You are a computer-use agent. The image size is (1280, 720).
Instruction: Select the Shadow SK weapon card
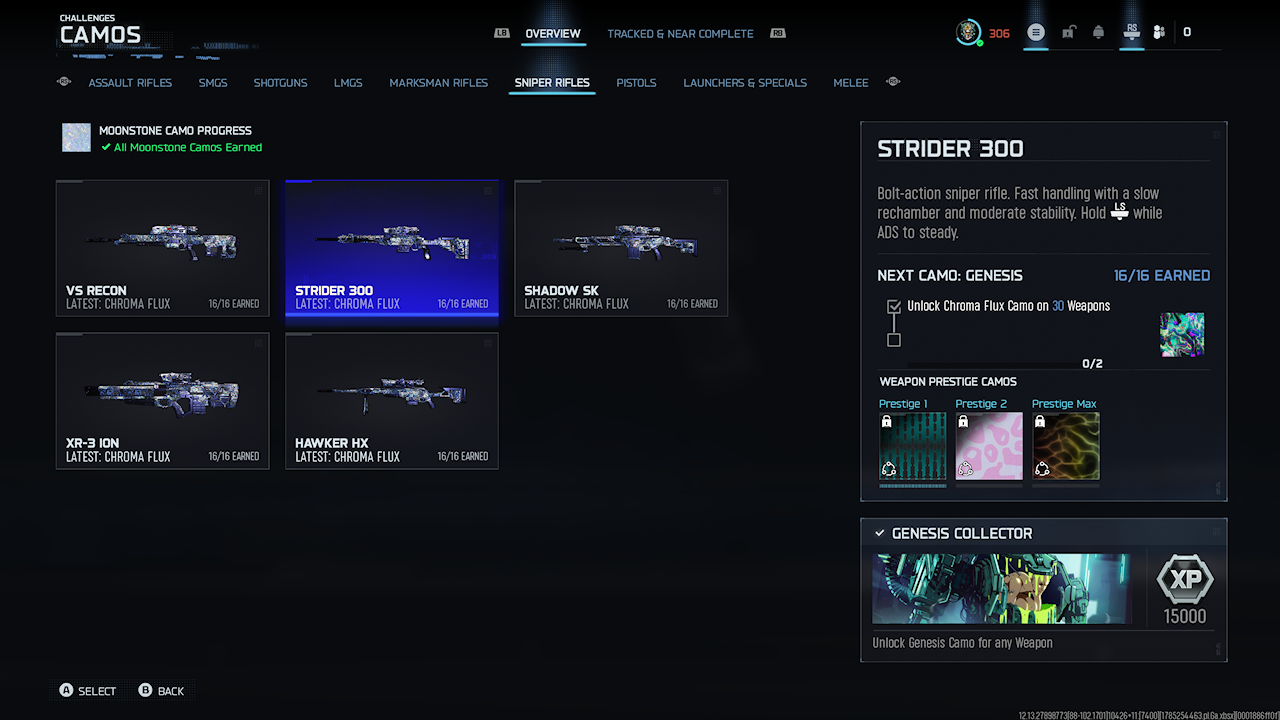point(621,248)
